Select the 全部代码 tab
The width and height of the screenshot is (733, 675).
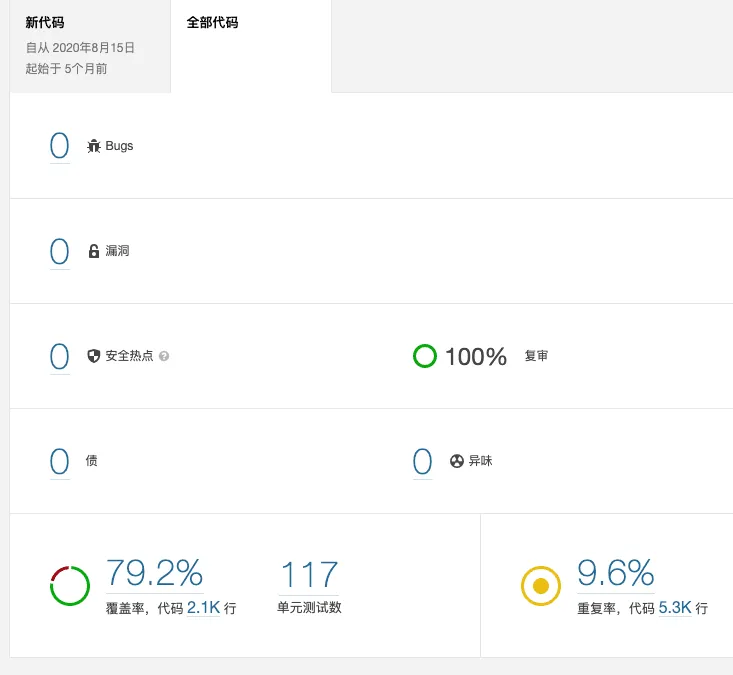251,46
